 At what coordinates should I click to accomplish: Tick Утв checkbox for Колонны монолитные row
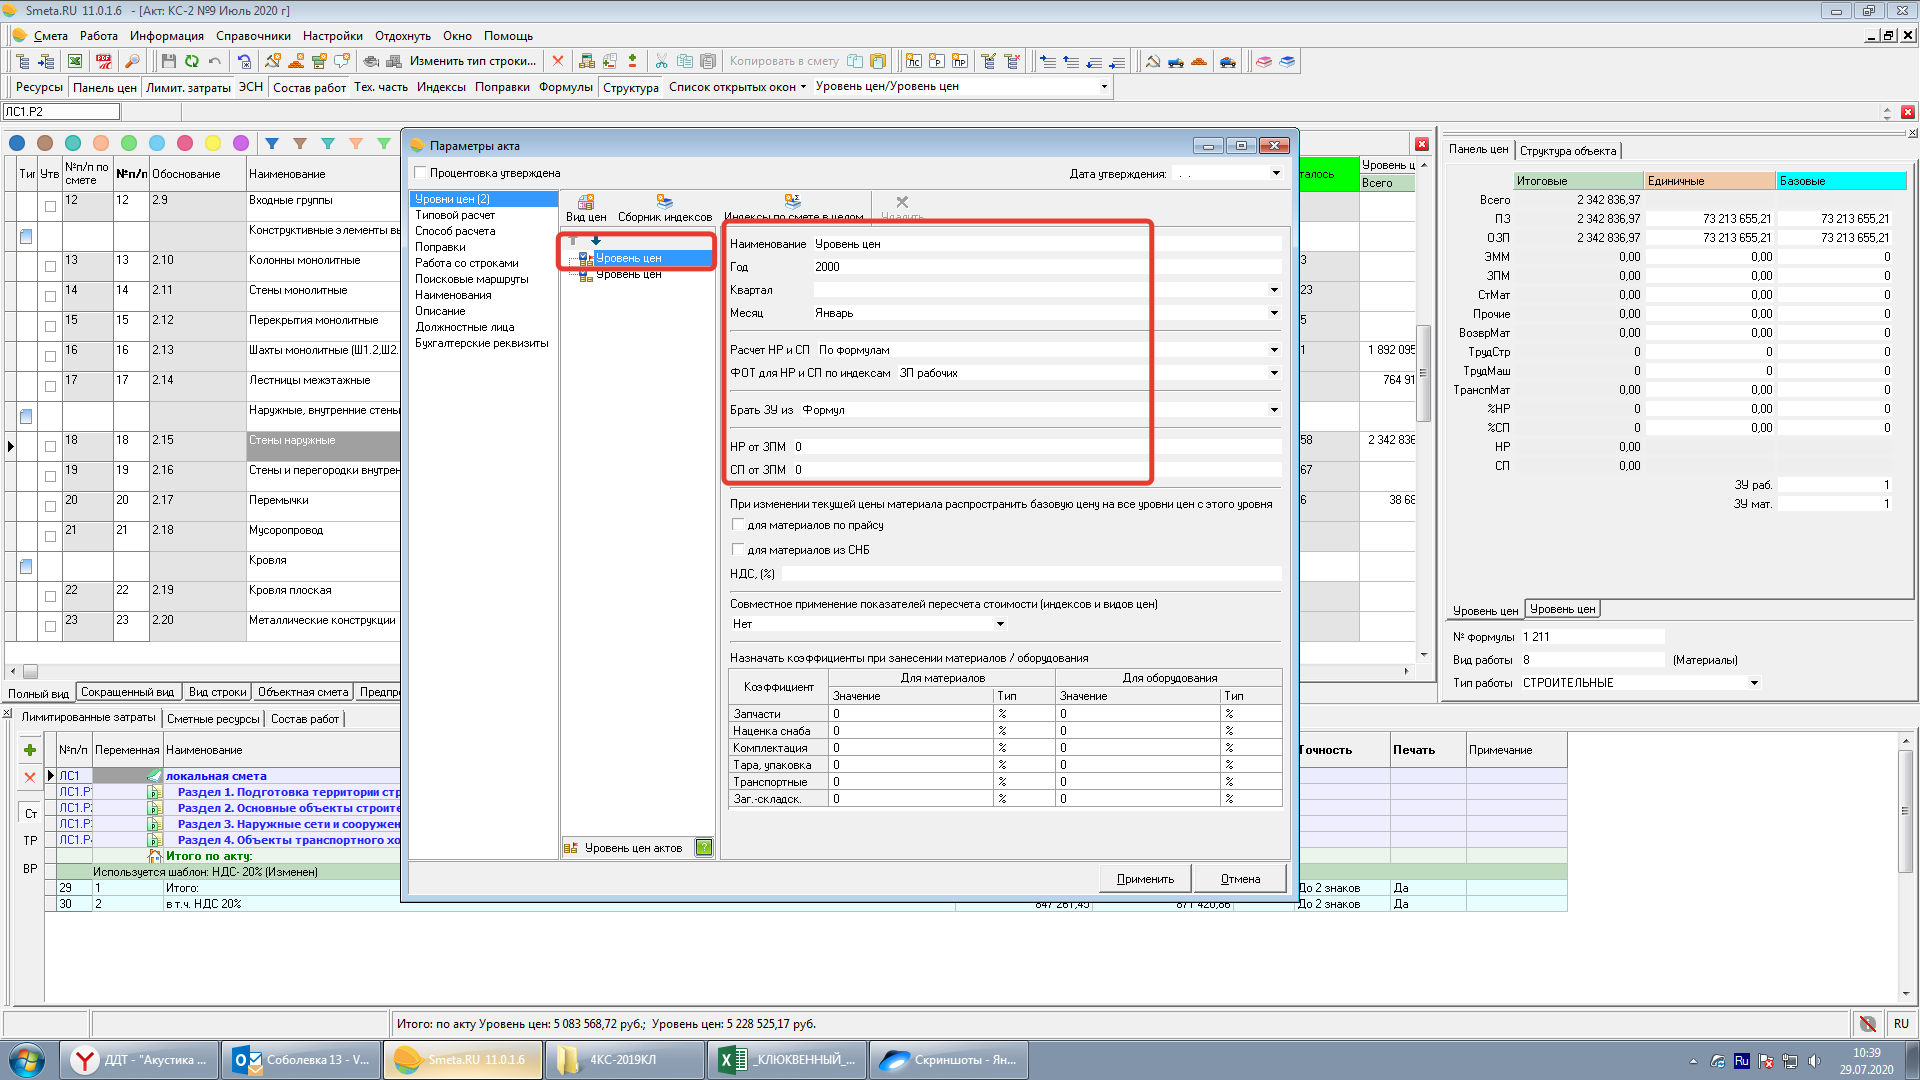[x=50, y=266]
